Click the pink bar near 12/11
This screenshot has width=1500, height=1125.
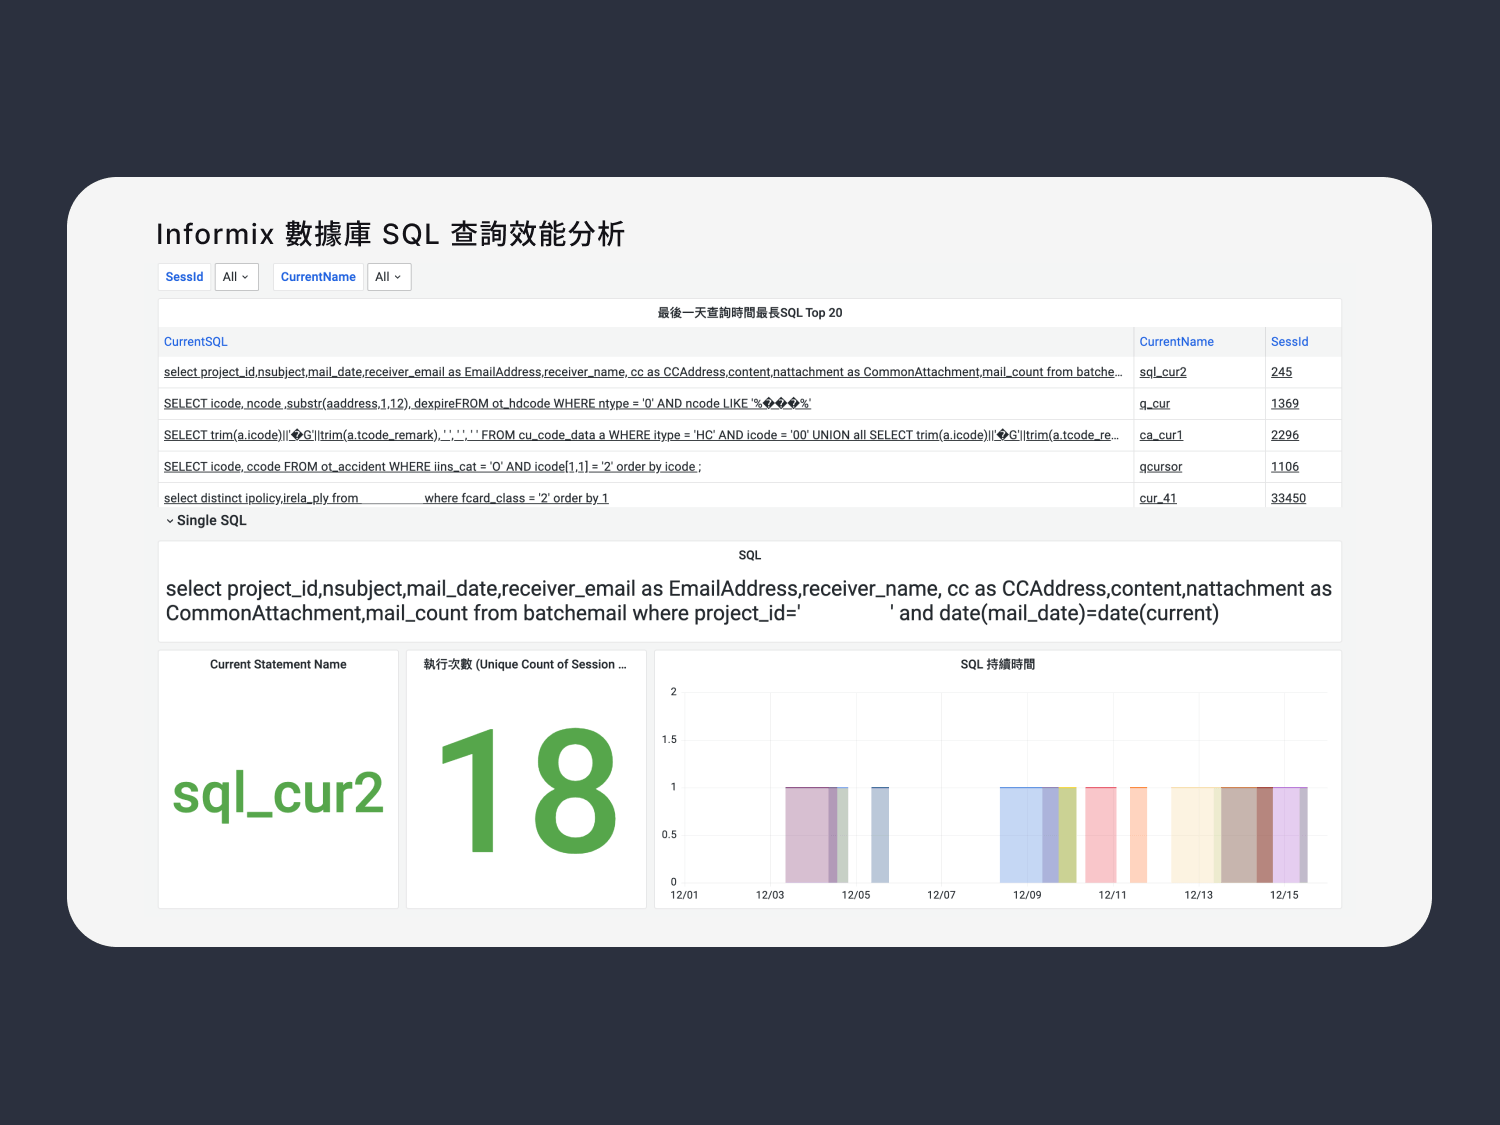point(1100,835)
